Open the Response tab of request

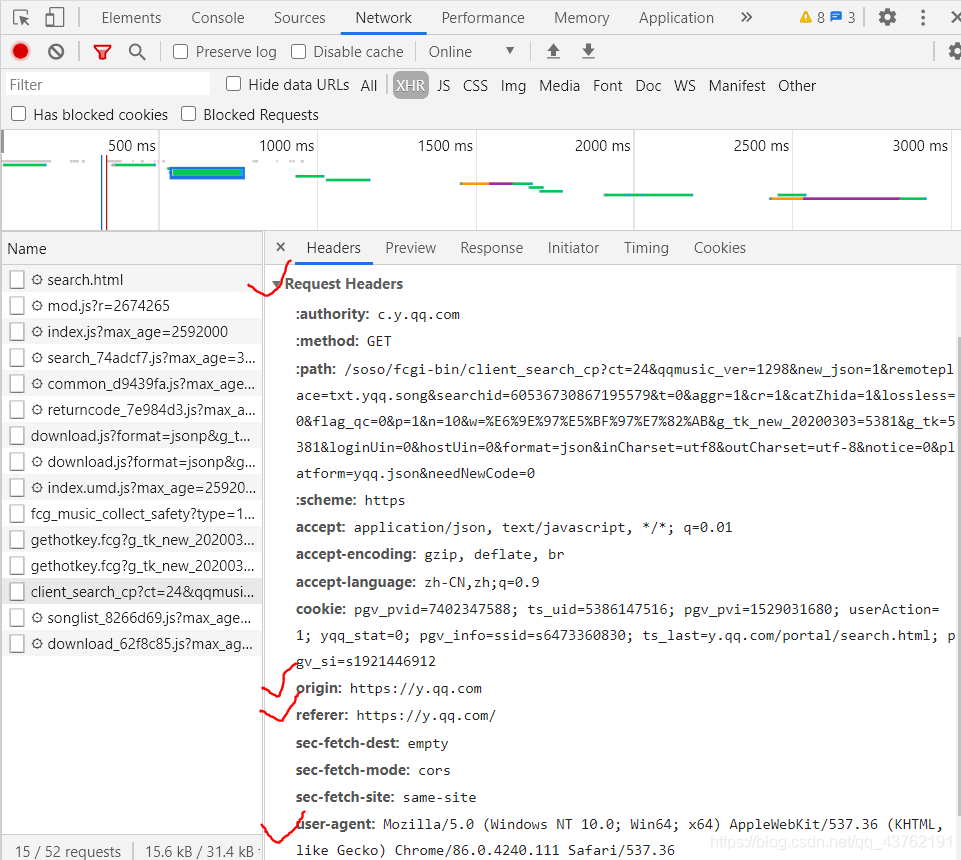[x=492, y=248]
